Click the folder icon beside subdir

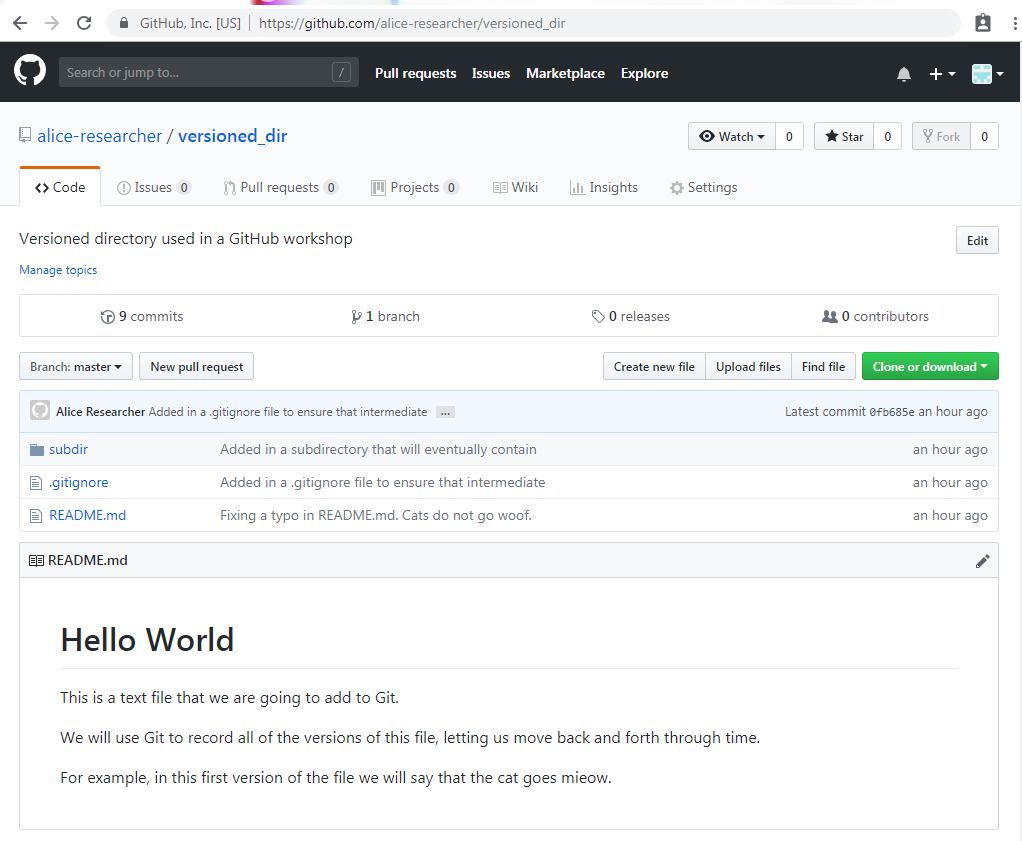(35, 448)
